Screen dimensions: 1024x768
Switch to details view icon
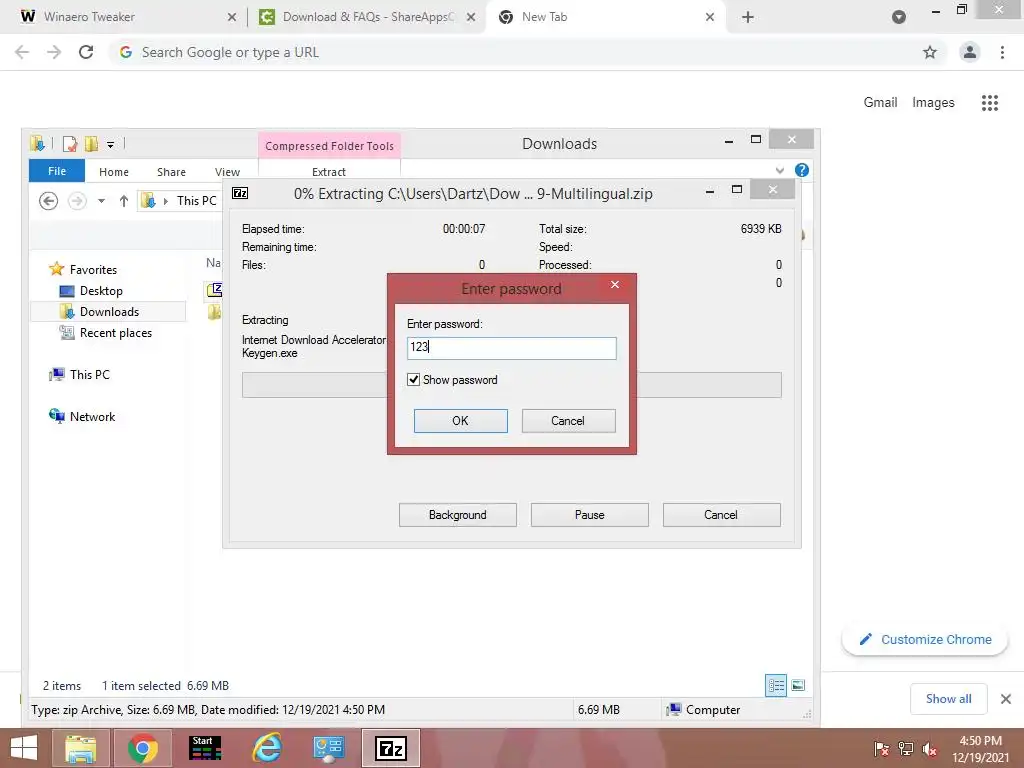coord(776,685)
